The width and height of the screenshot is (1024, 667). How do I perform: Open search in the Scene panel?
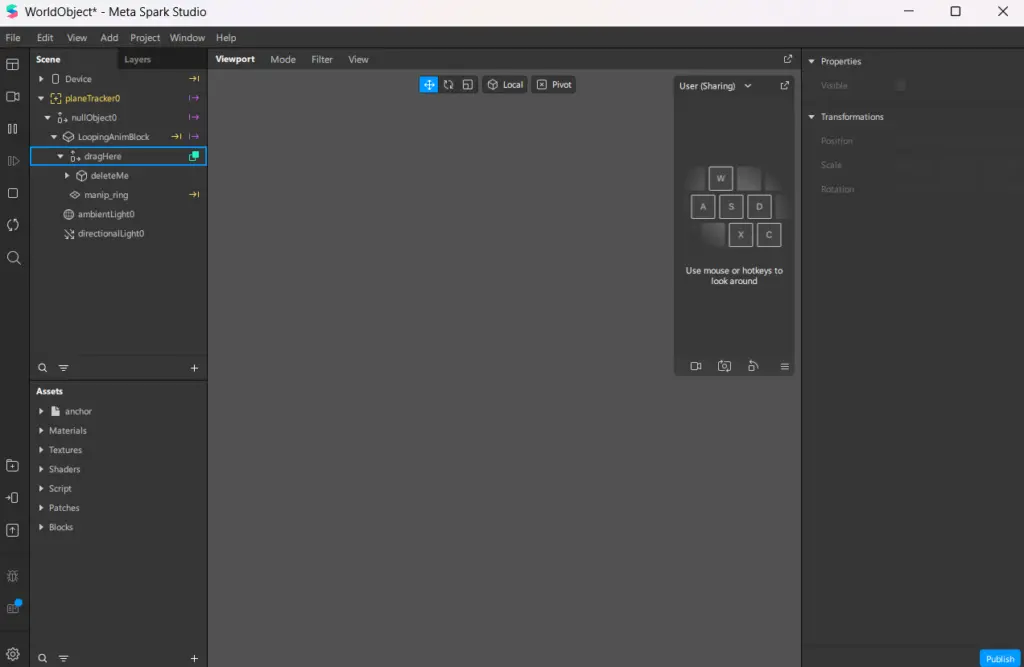click(42, 367)
